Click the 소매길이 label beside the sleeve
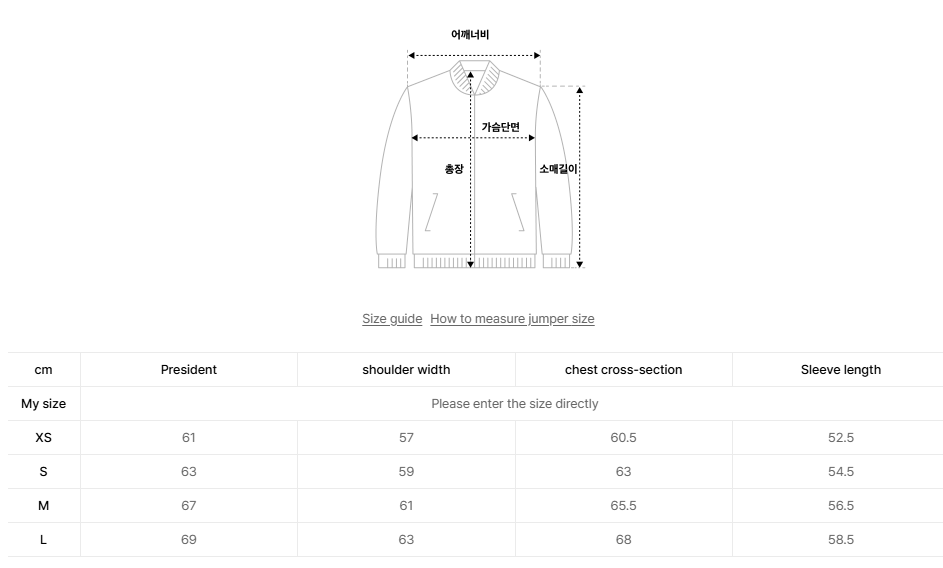 (558, 169)
